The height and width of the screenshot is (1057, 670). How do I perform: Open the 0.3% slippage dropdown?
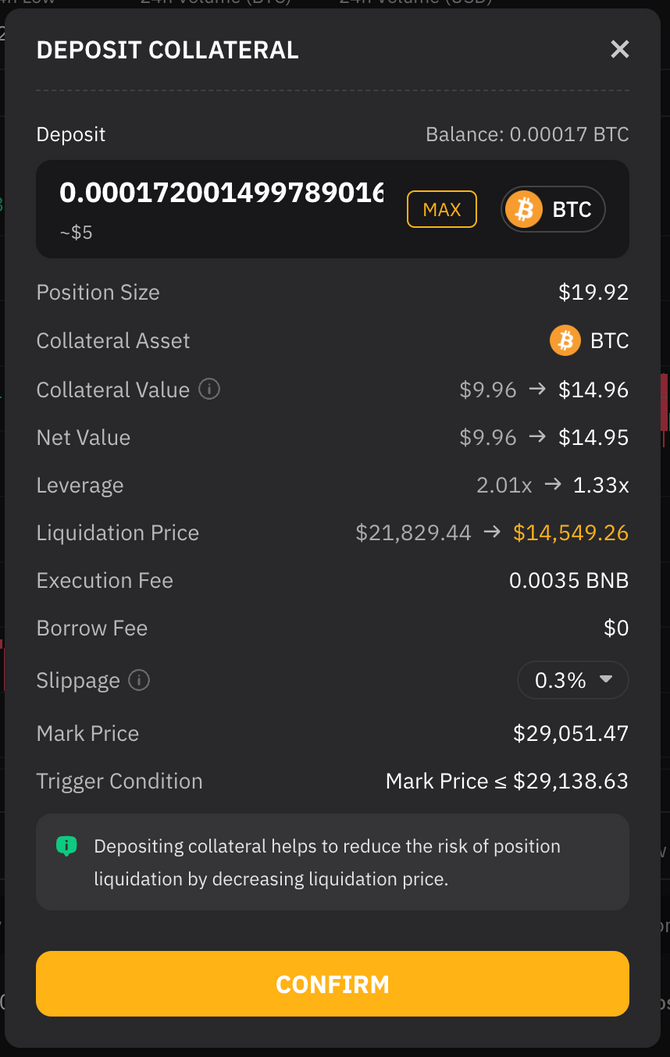(x=572, y=681)
